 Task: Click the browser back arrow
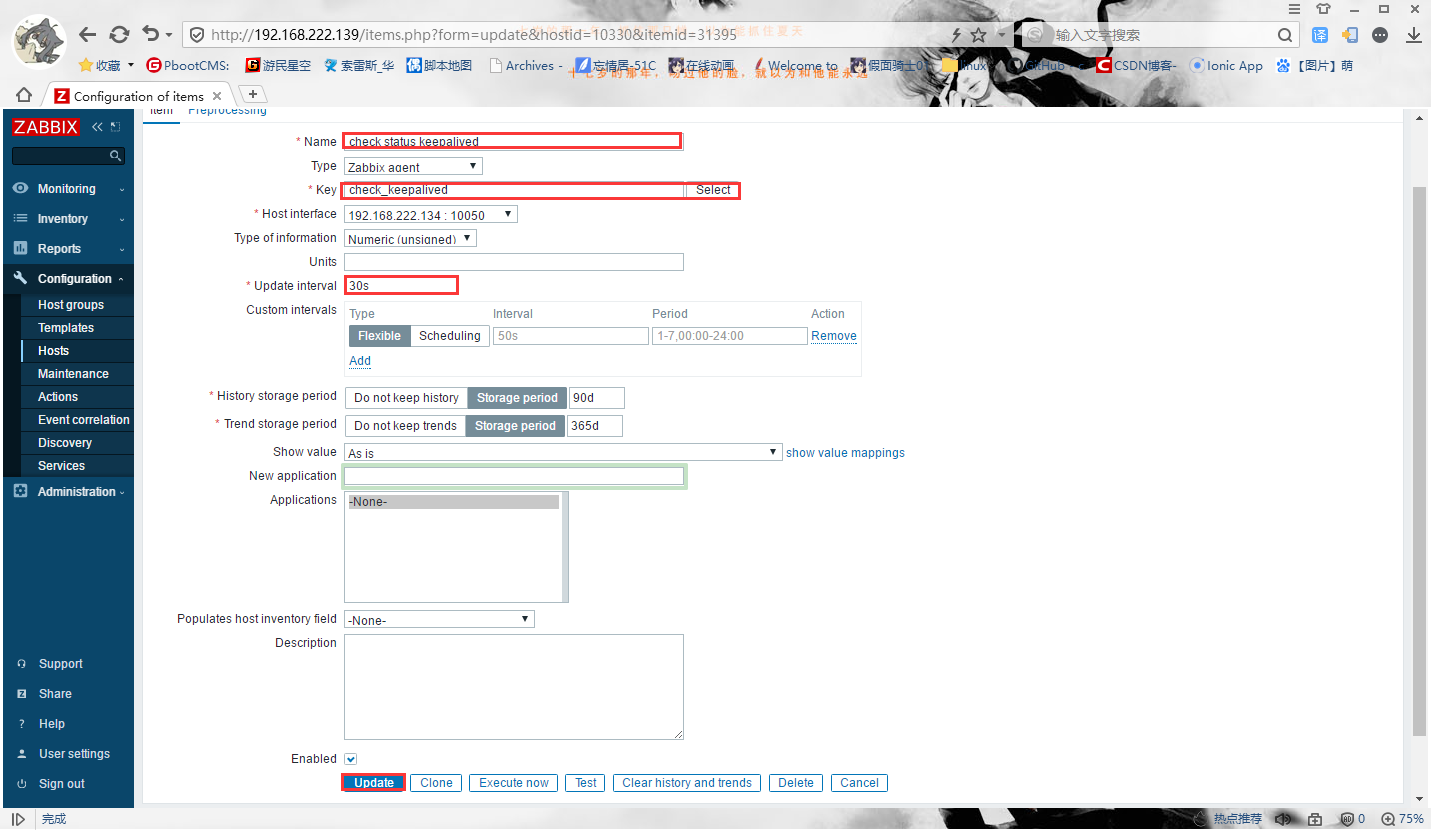tap(87, 34)
